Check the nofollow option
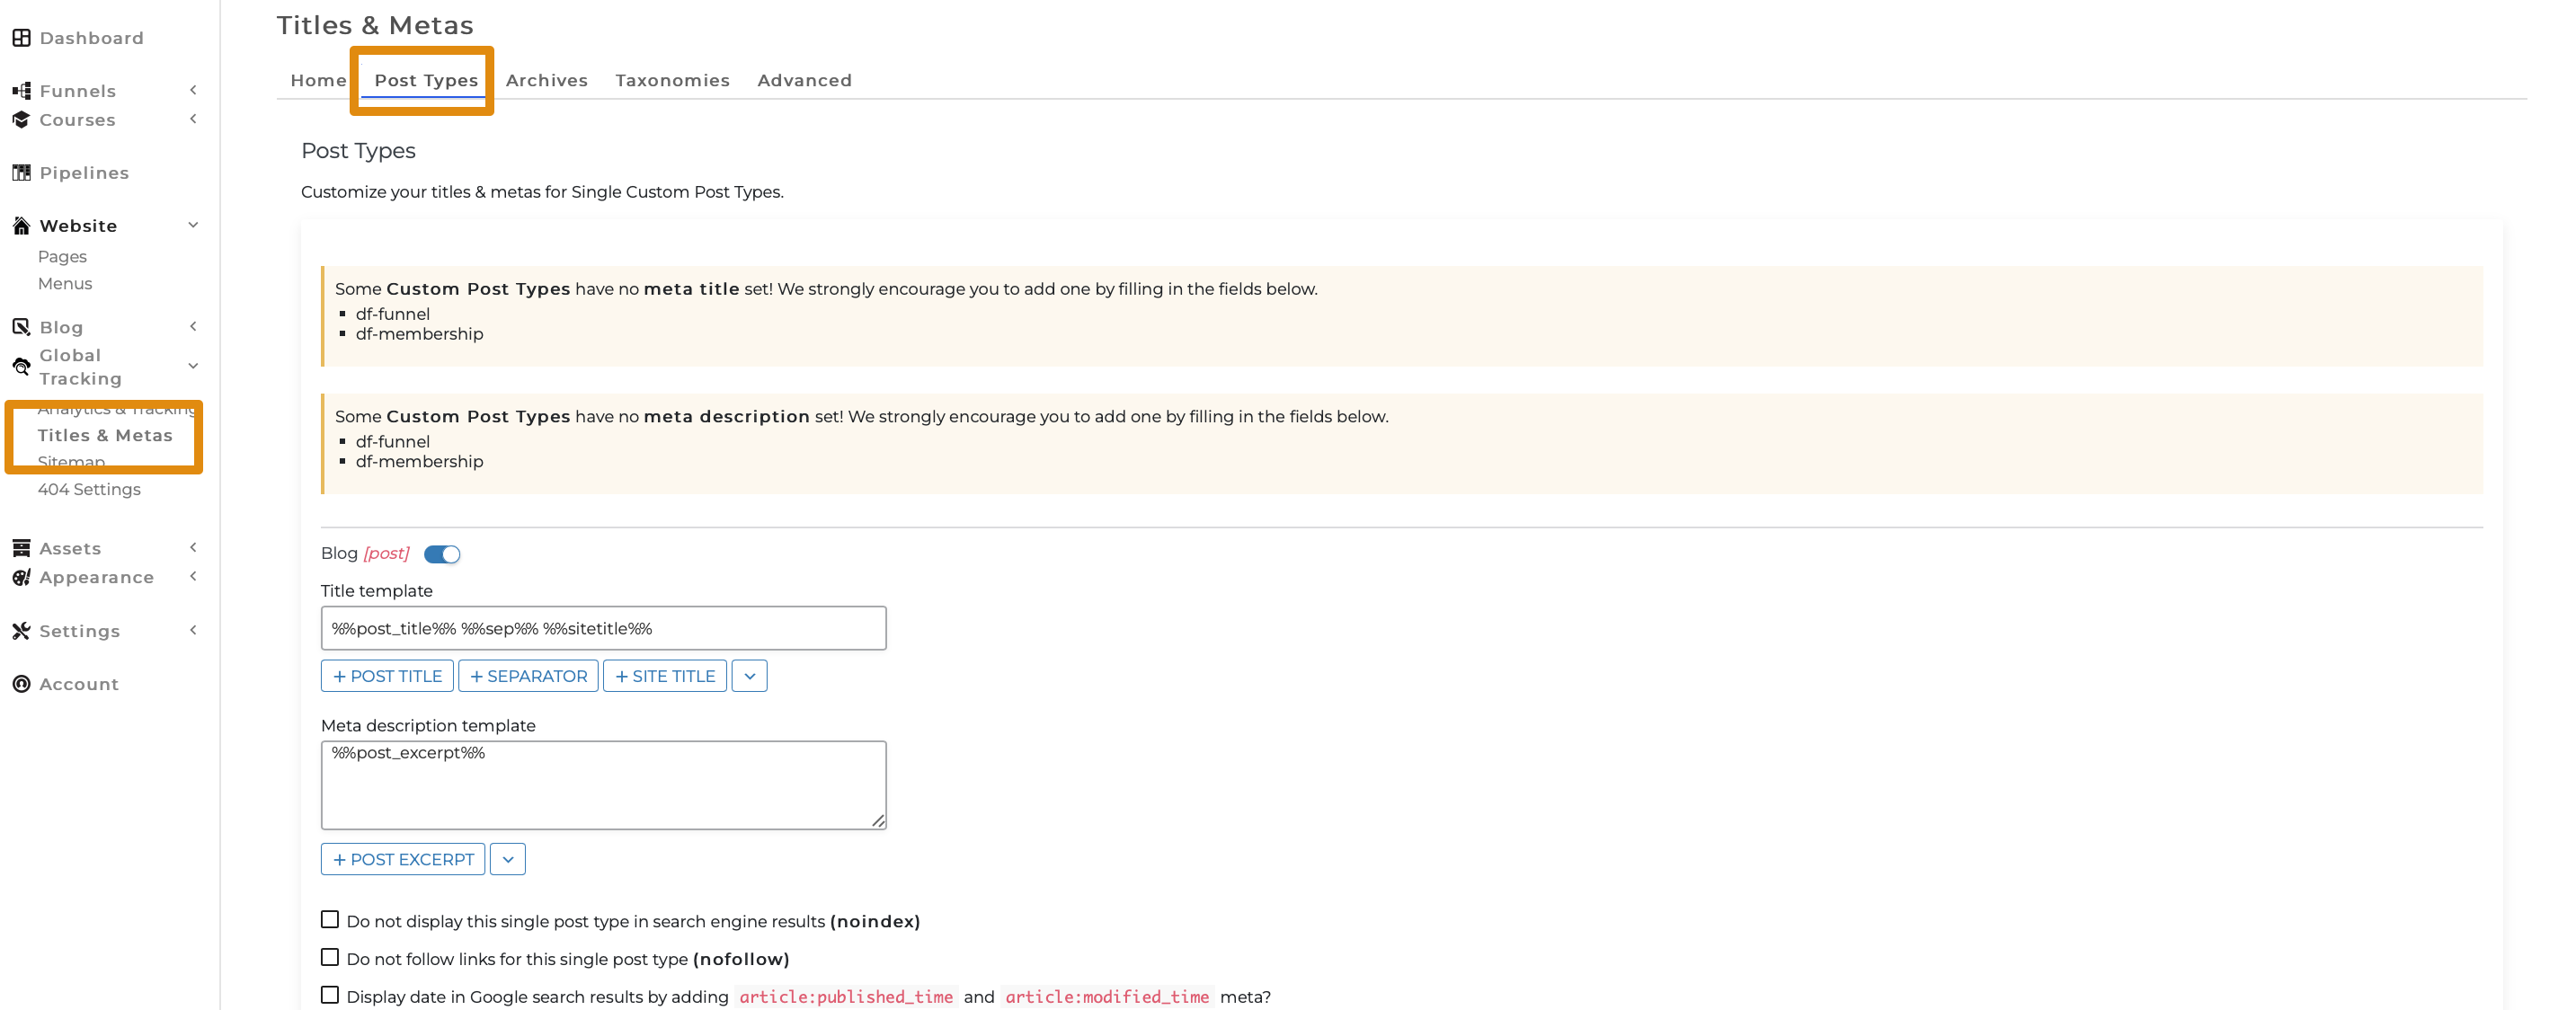The image size is (2576, 1010). click(x=330, y=958)
